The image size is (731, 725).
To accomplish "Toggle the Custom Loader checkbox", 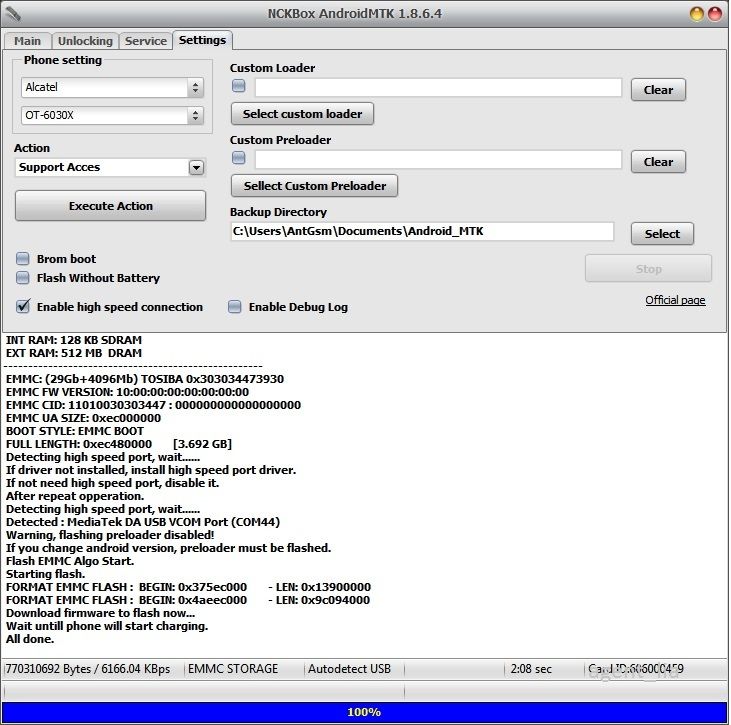I will point(238,86).
